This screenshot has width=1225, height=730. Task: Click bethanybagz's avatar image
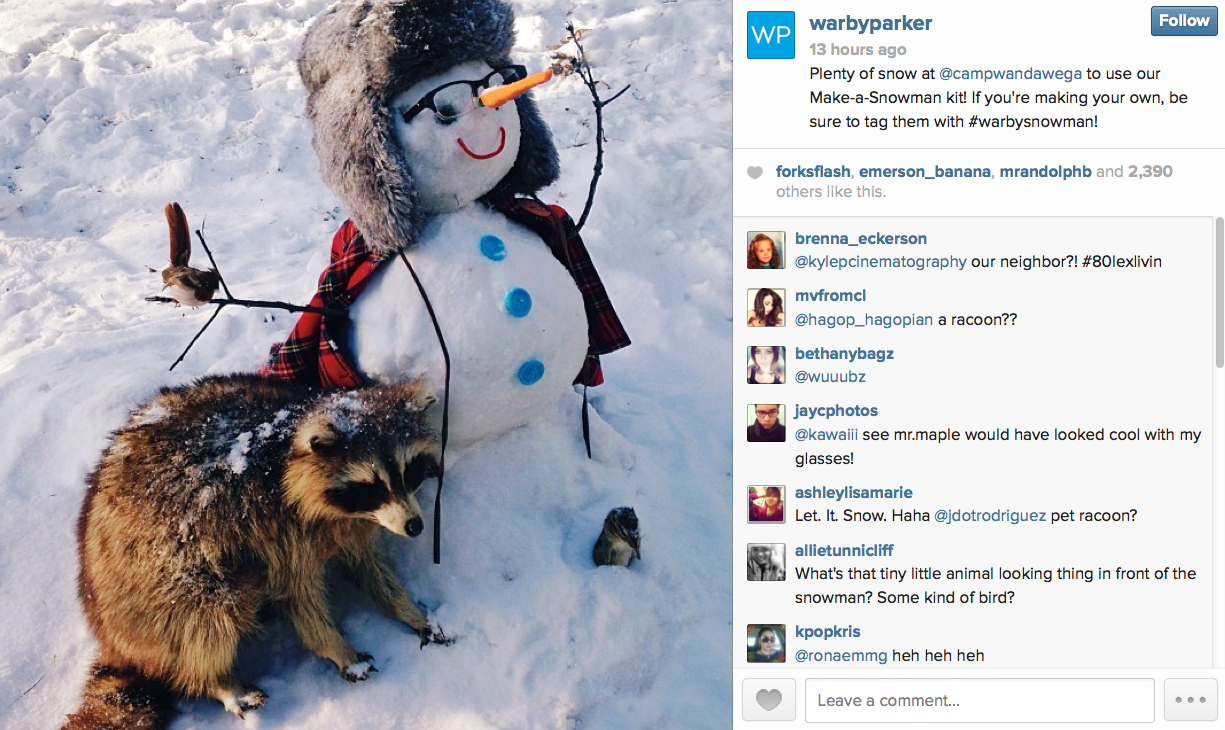[x=766, y=365]
